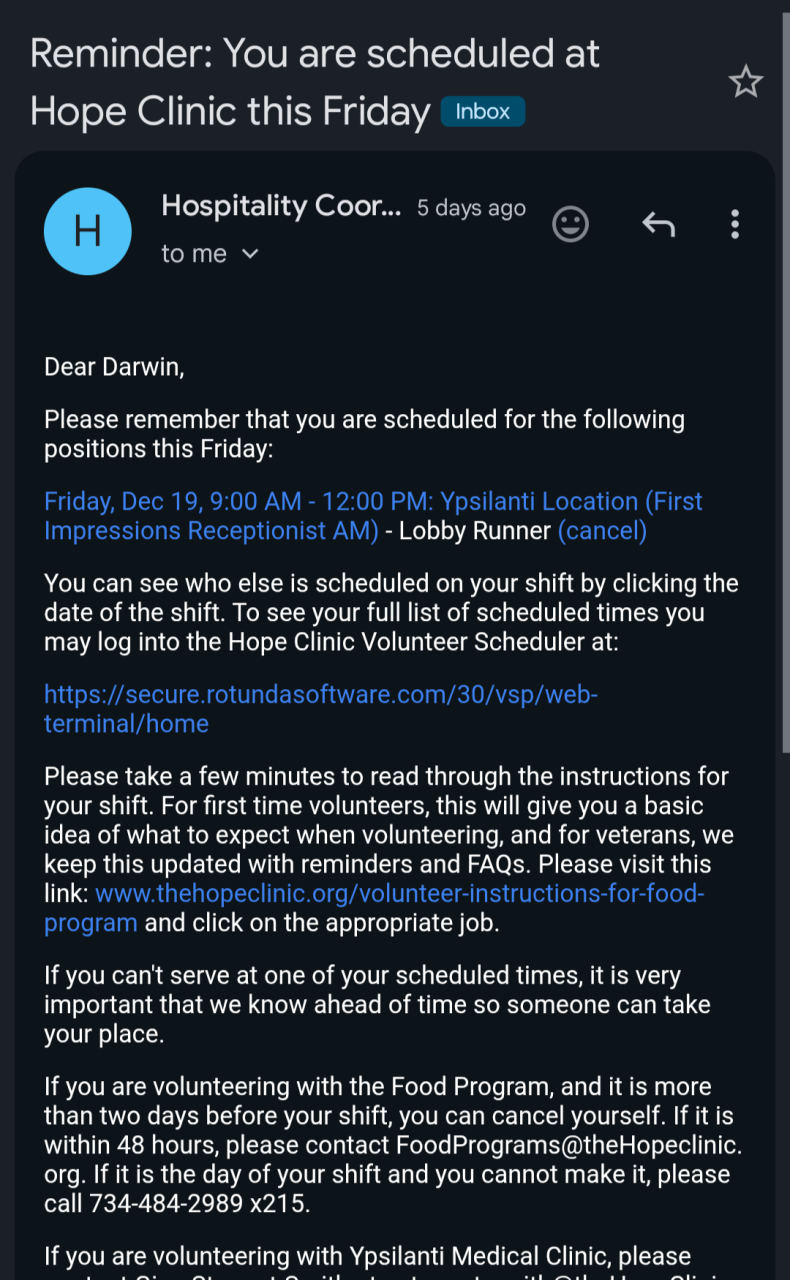Add an emoji reaction to the email

(571, 224)
